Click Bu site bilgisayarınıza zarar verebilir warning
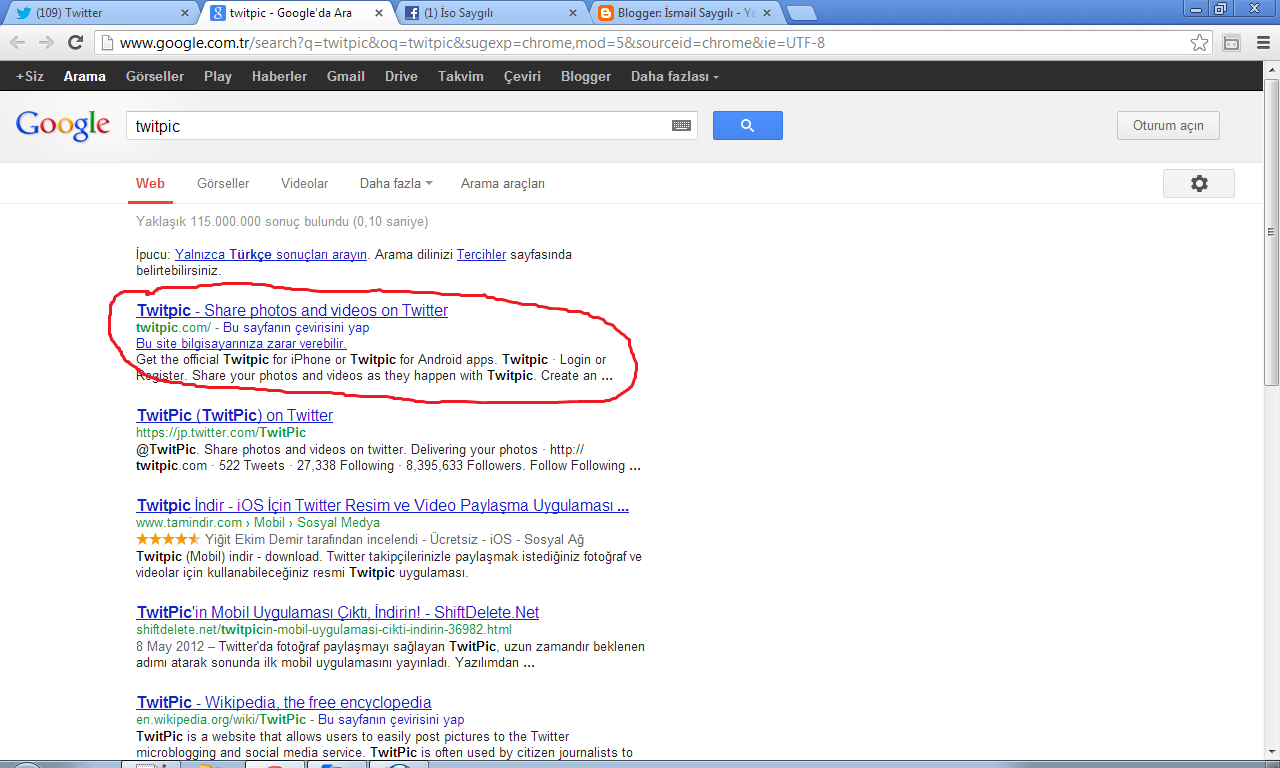This screenshot has height=768, width=1280. (241, 343)
